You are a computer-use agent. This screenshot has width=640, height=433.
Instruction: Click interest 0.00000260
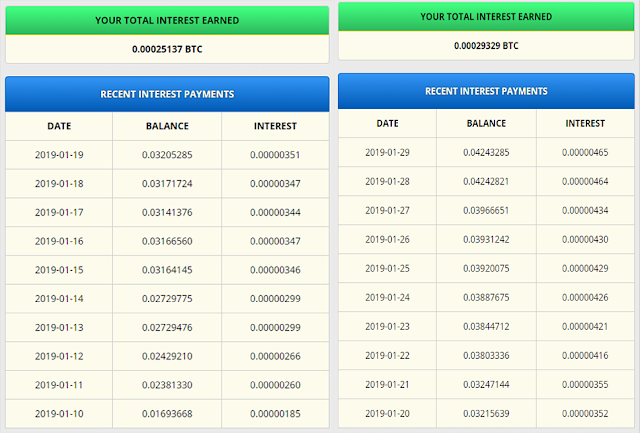point(275,385)
